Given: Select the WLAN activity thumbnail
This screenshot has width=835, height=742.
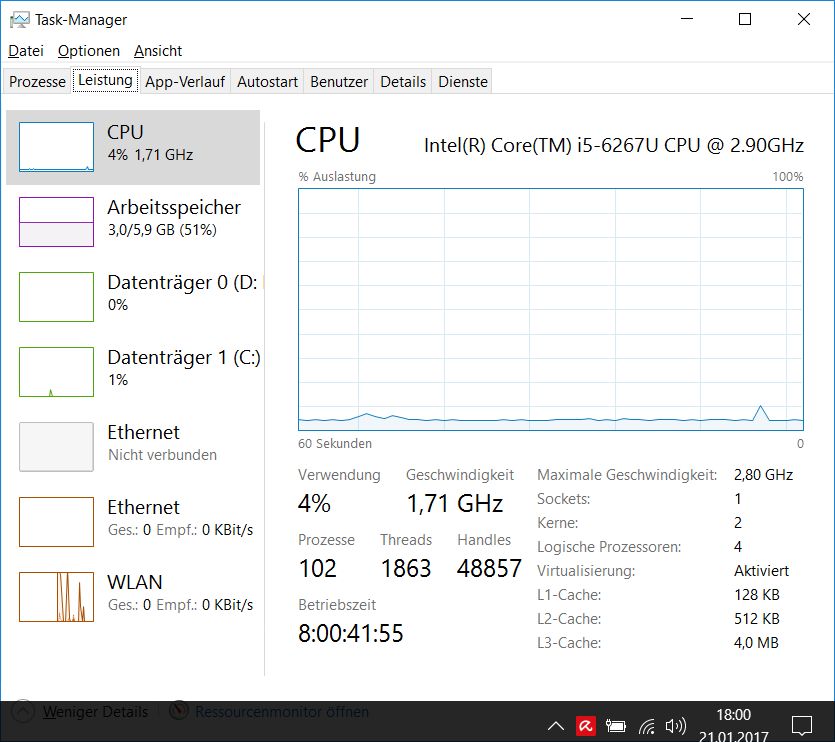Looking at the screenshot, I should click(x=56, y=597).
